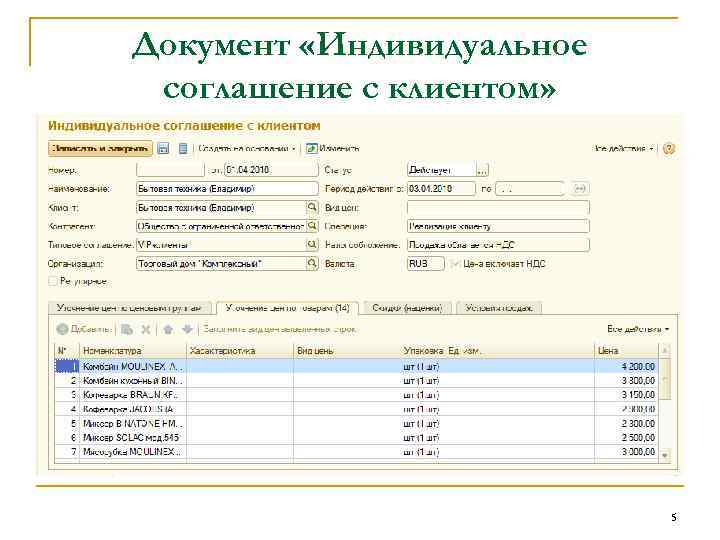This screenshot has height=540, width=720.
Task: Click the Наименование field 'Бытовая техника'
Action: (227, 189)
